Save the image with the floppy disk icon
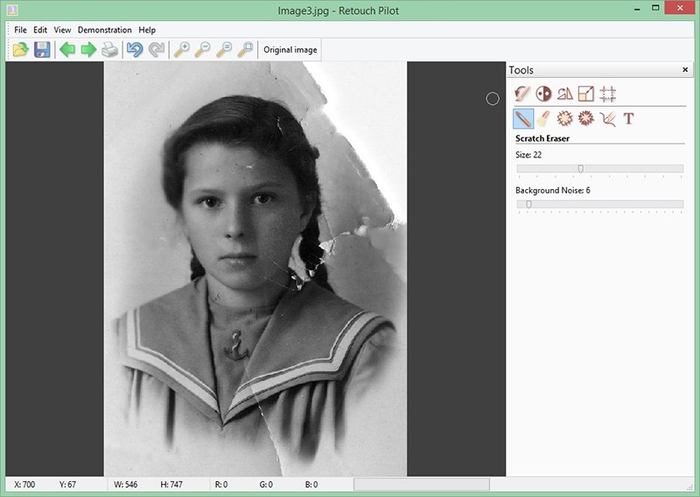 pos(42,50)
